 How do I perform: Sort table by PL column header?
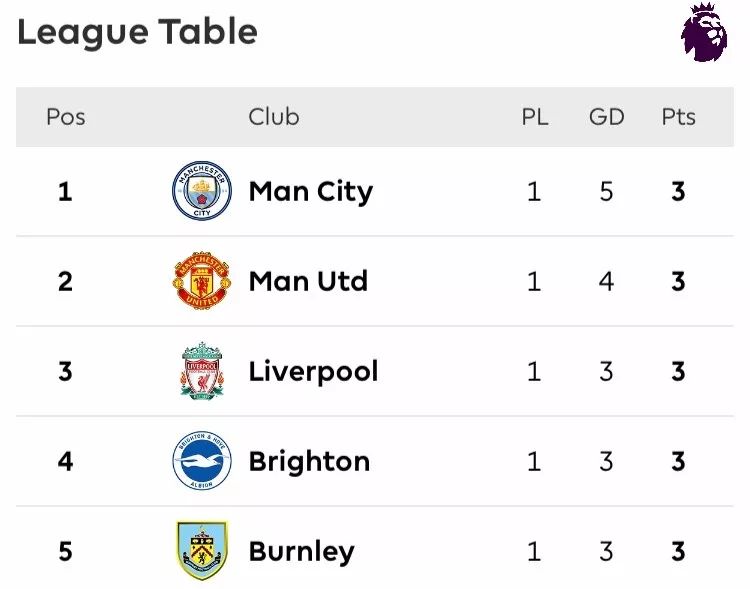535,117
